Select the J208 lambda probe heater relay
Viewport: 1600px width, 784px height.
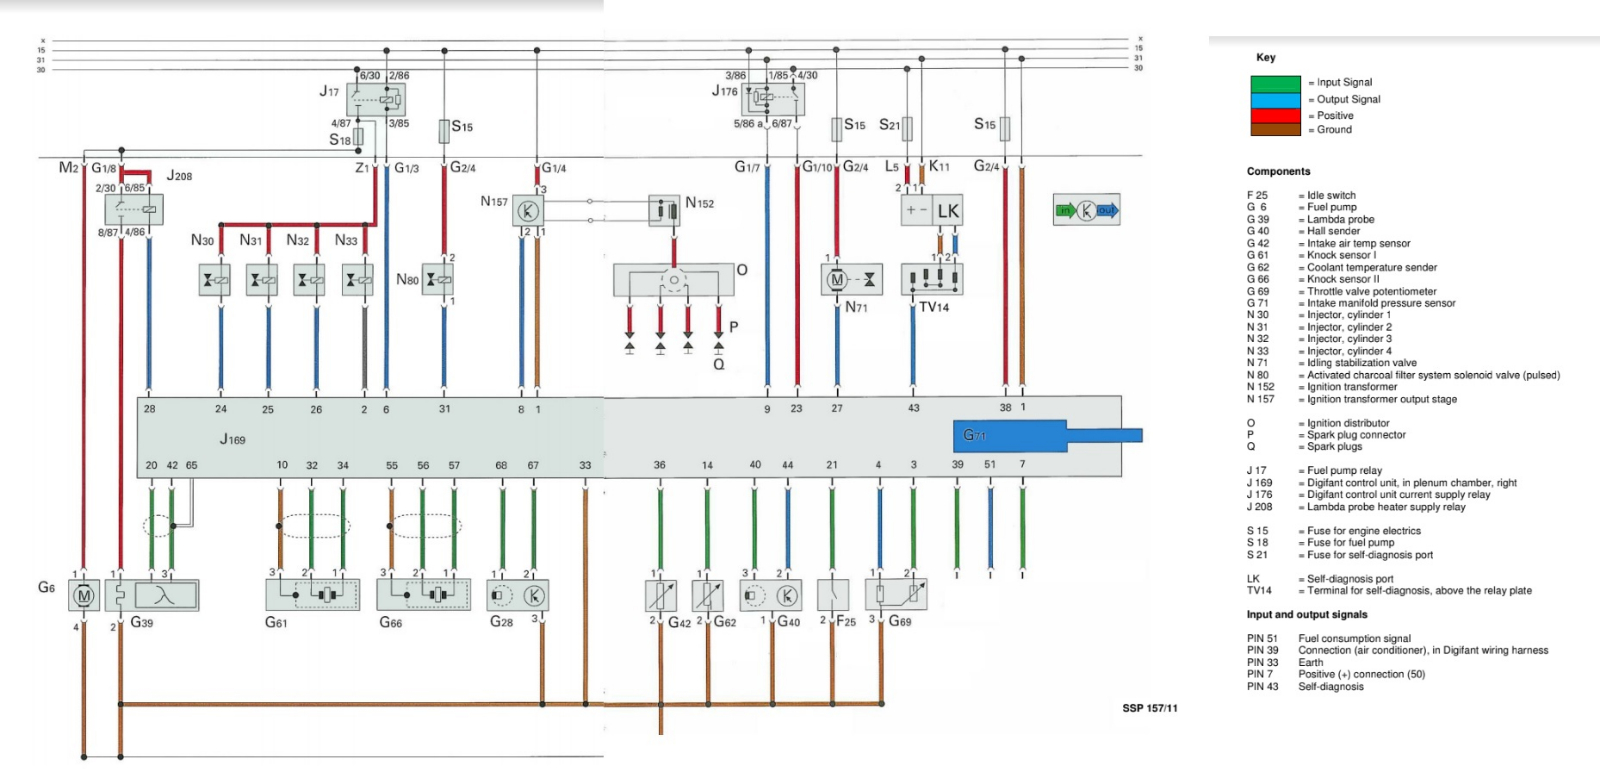[134, 209]
